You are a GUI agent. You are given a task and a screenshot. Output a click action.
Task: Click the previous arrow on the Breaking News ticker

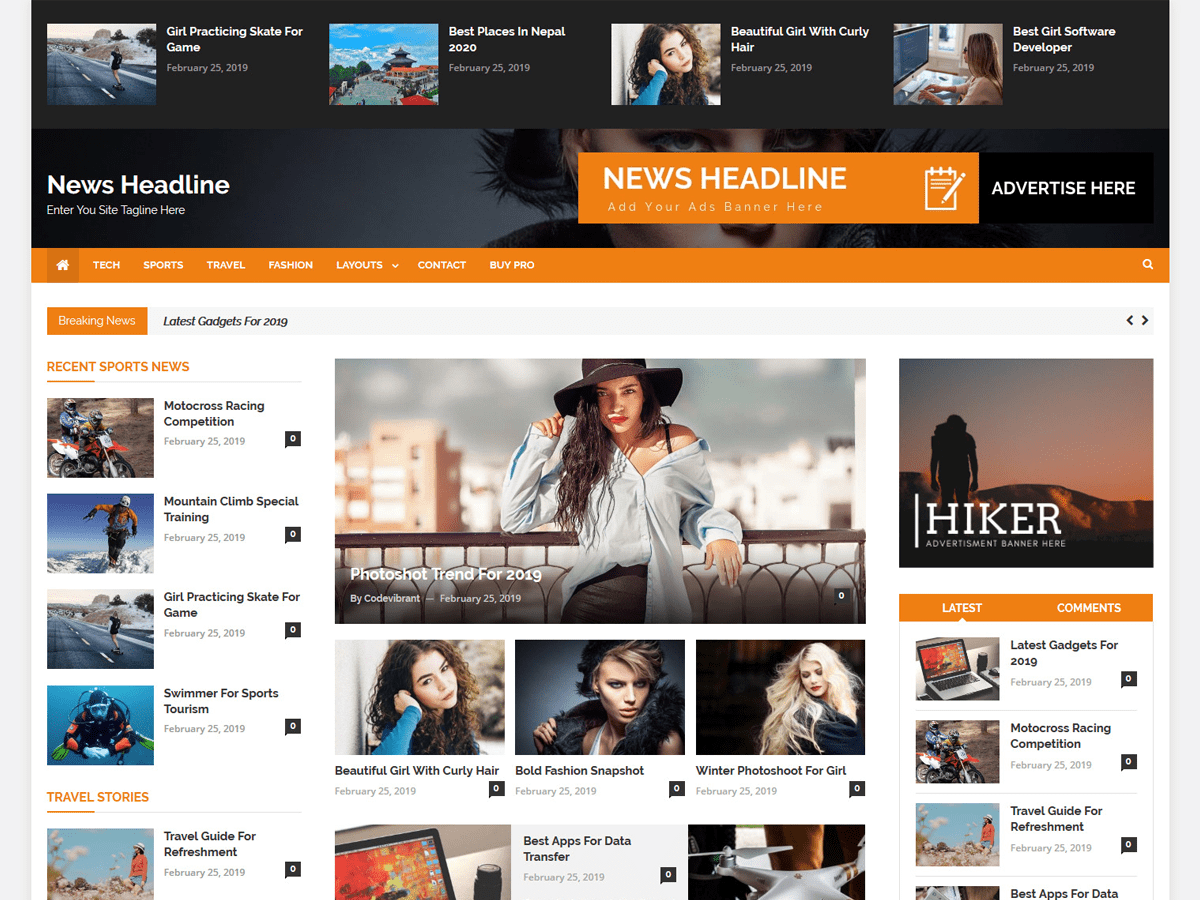click(x=1131, y=320)
